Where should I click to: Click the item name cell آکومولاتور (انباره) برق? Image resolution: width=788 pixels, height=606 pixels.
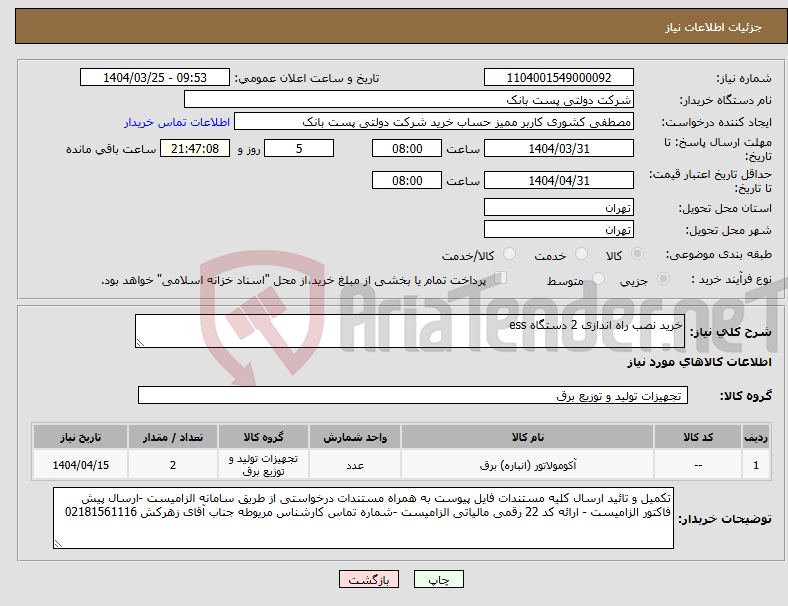coord(527,465)
